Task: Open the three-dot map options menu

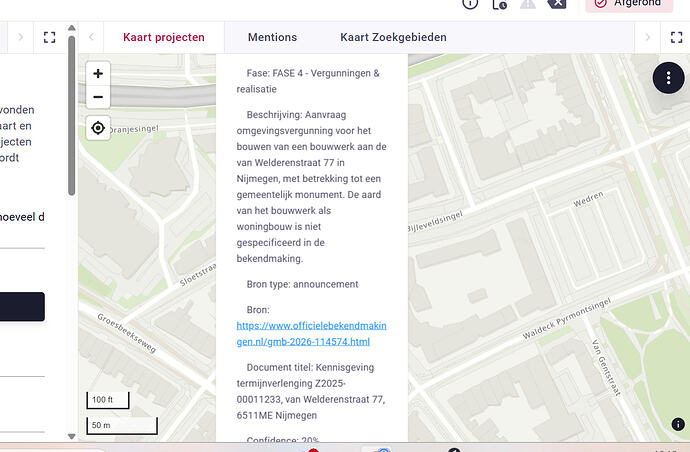Action: point(668,79)
